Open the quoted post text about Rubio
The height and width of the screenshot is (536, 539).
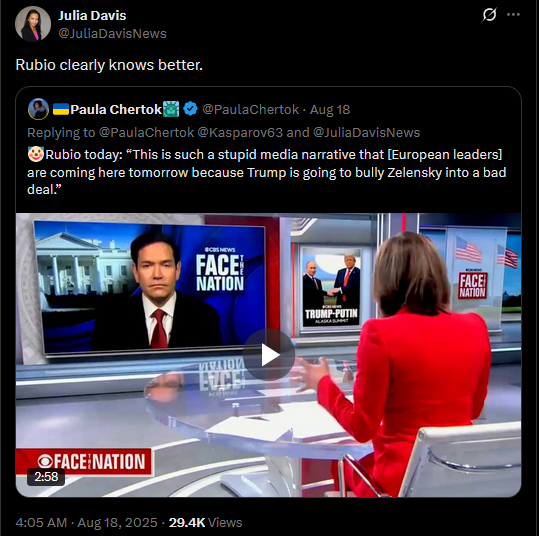[x=266, y=172]
